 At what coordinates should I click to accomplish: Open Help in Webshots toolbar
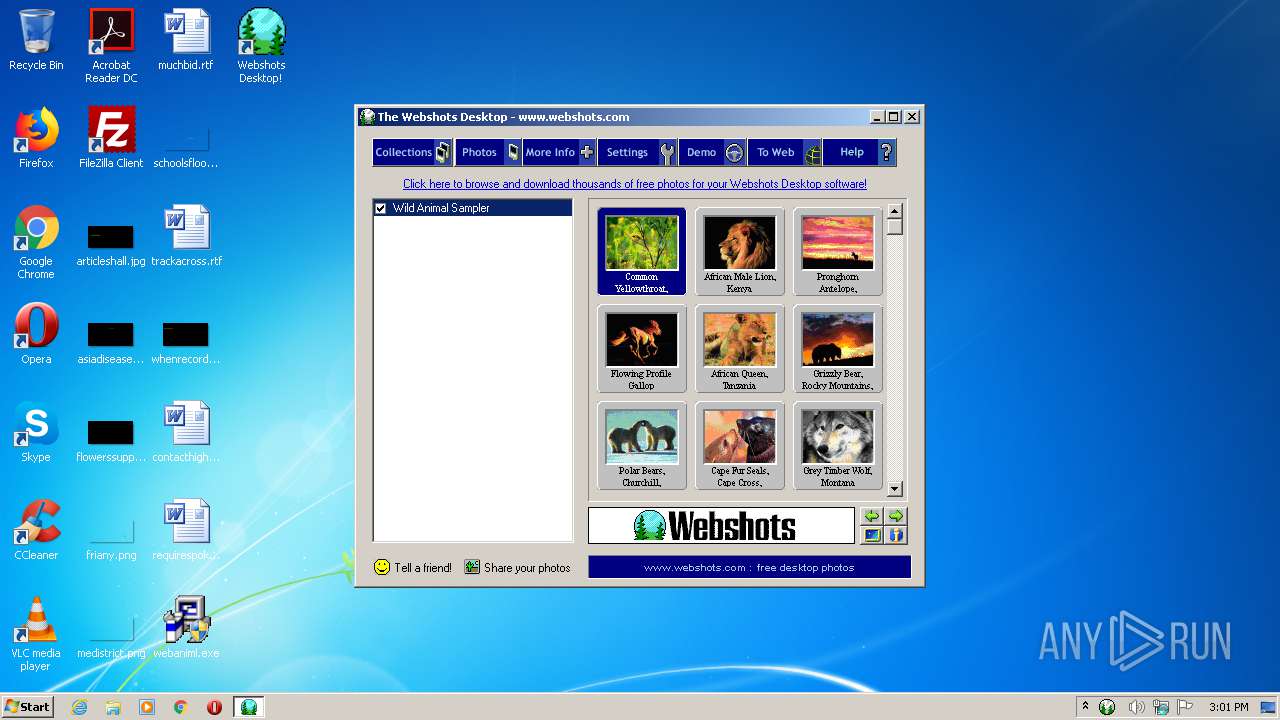point(860,152)
